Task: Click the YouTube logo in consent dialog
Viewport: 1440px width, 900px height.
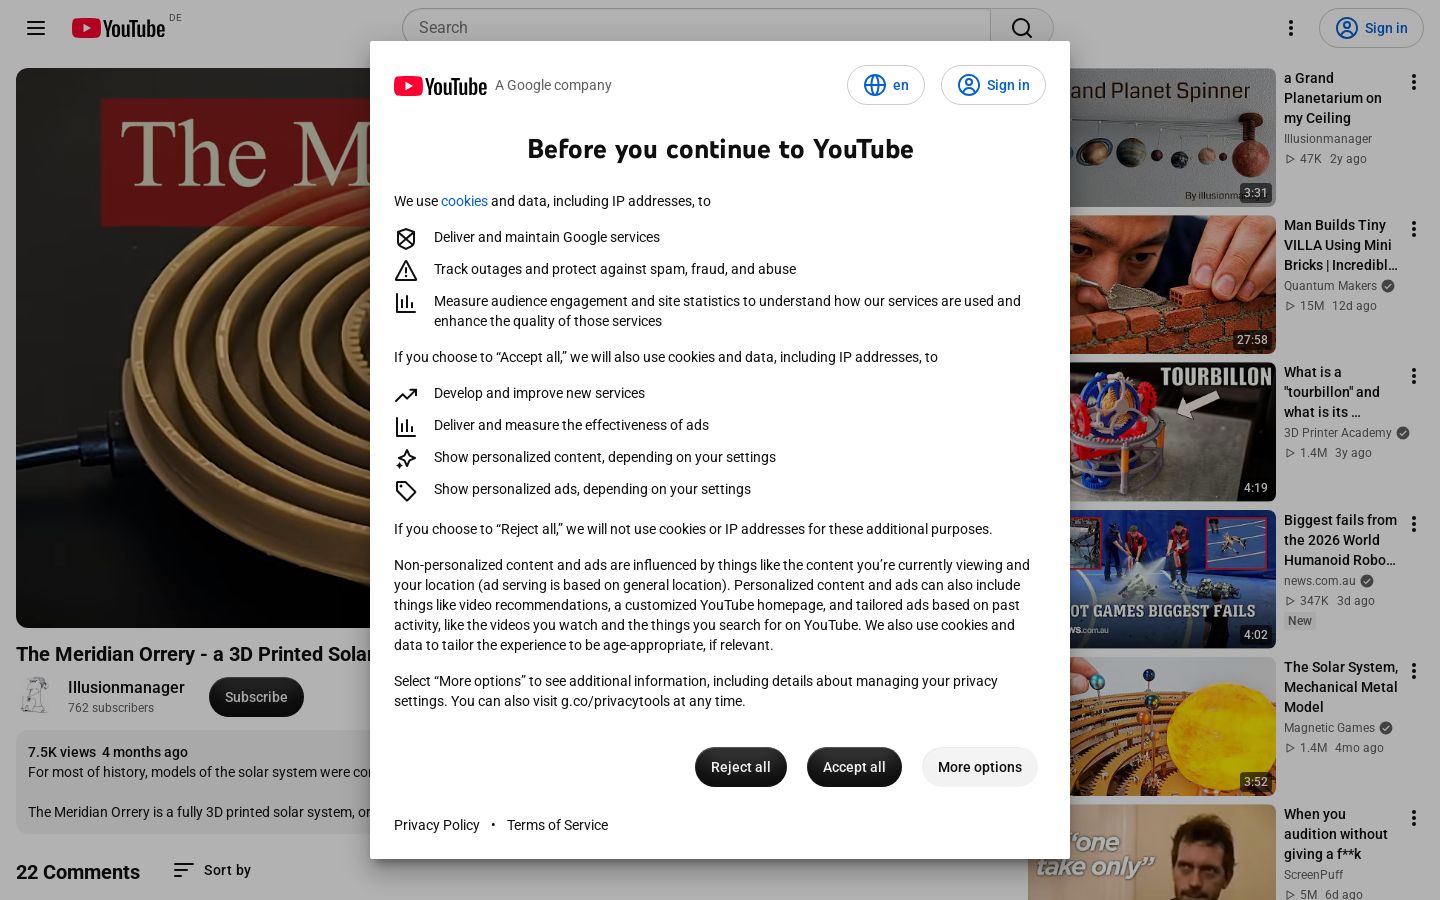Action: (440, 86)
